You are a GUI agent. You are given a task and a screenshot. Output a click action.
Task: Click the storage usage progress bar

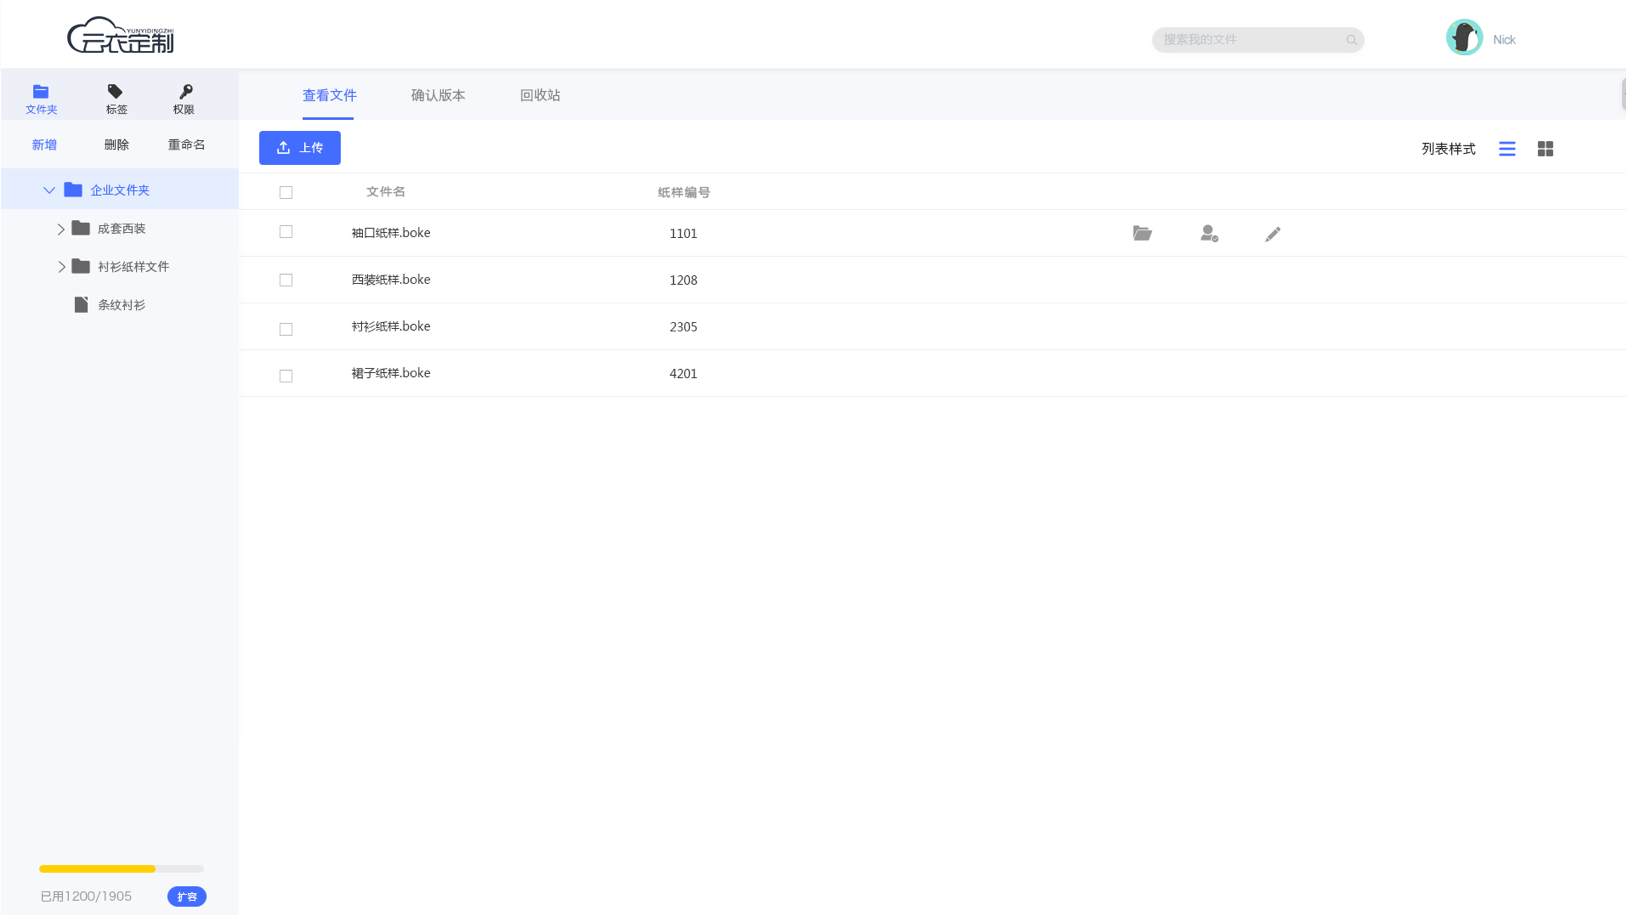121,869
